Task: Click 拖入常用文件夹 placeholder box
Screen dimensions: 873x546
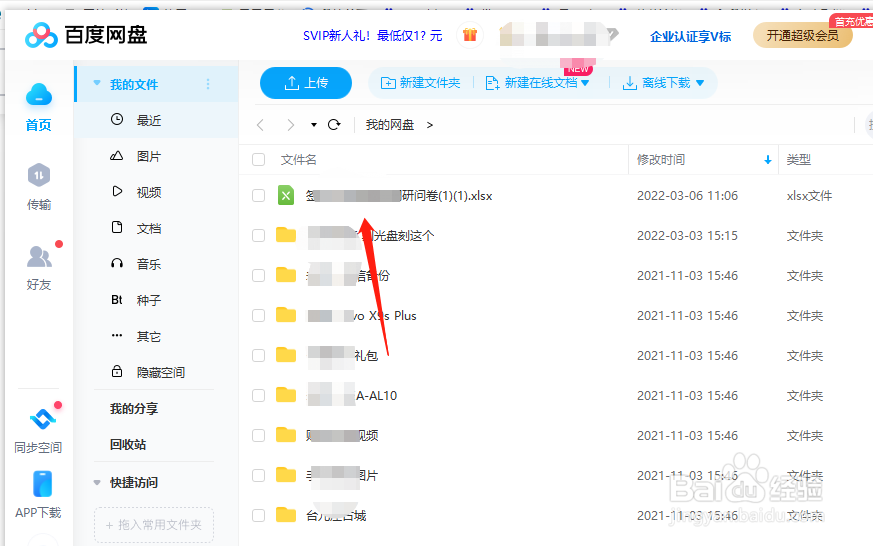Action: pos(154,524)
